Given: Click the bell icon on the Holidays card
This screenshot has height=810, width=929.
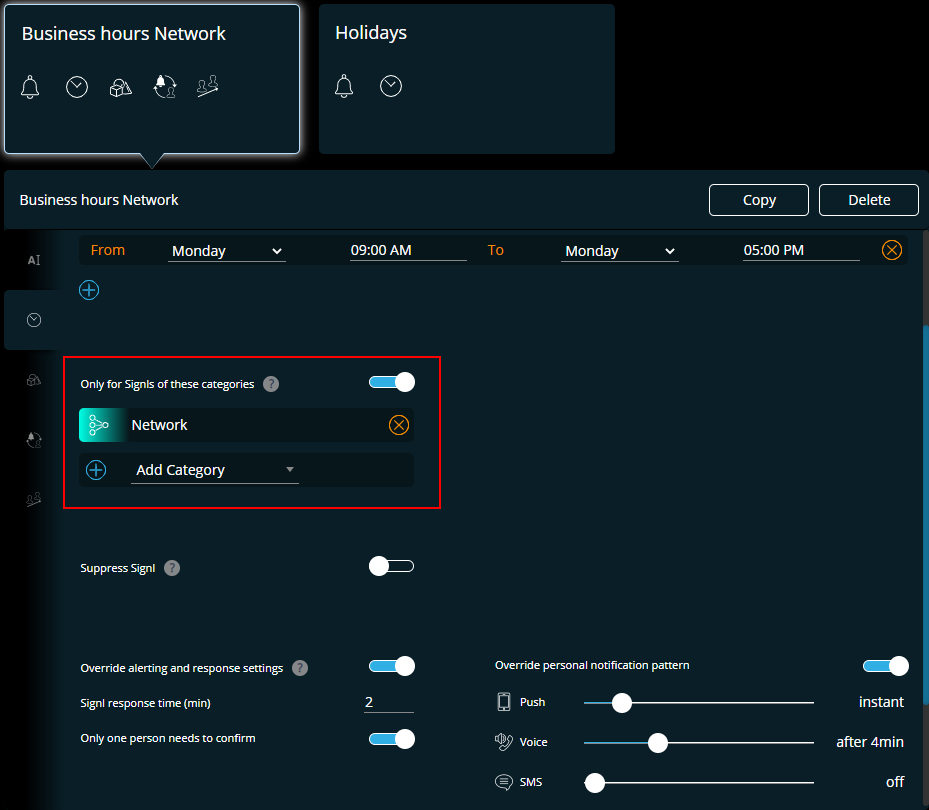Looking at the screenshot, I should pos(344,87).
